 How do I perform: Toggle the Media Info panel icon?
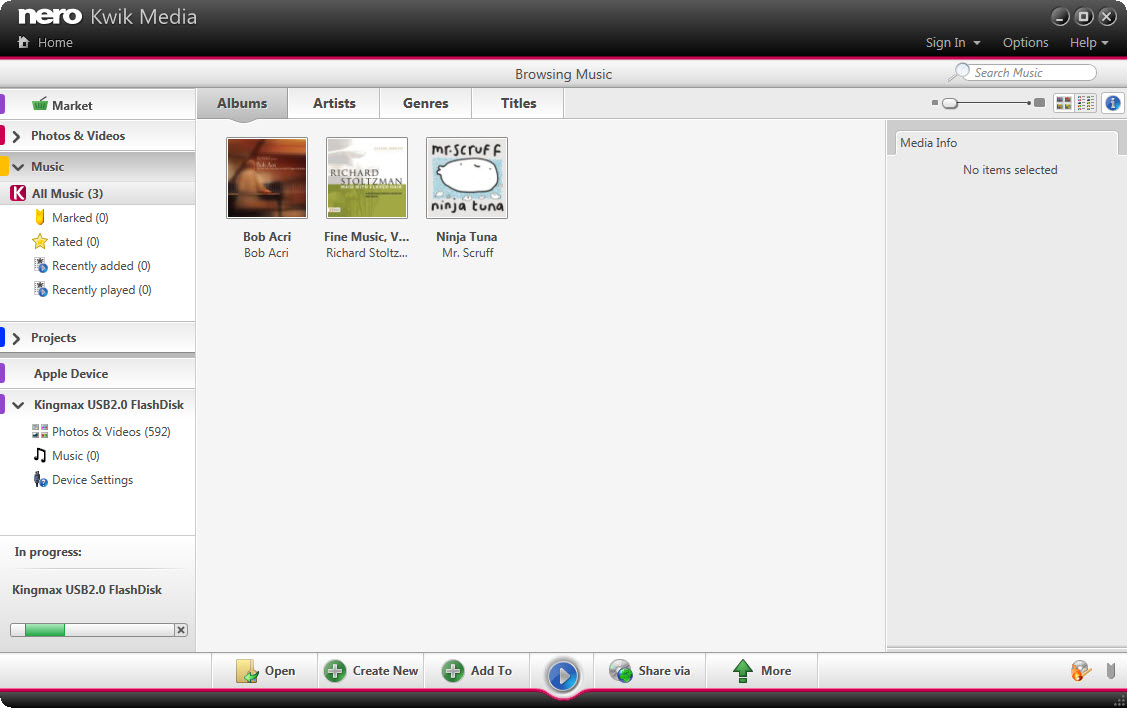(1112, 103)
